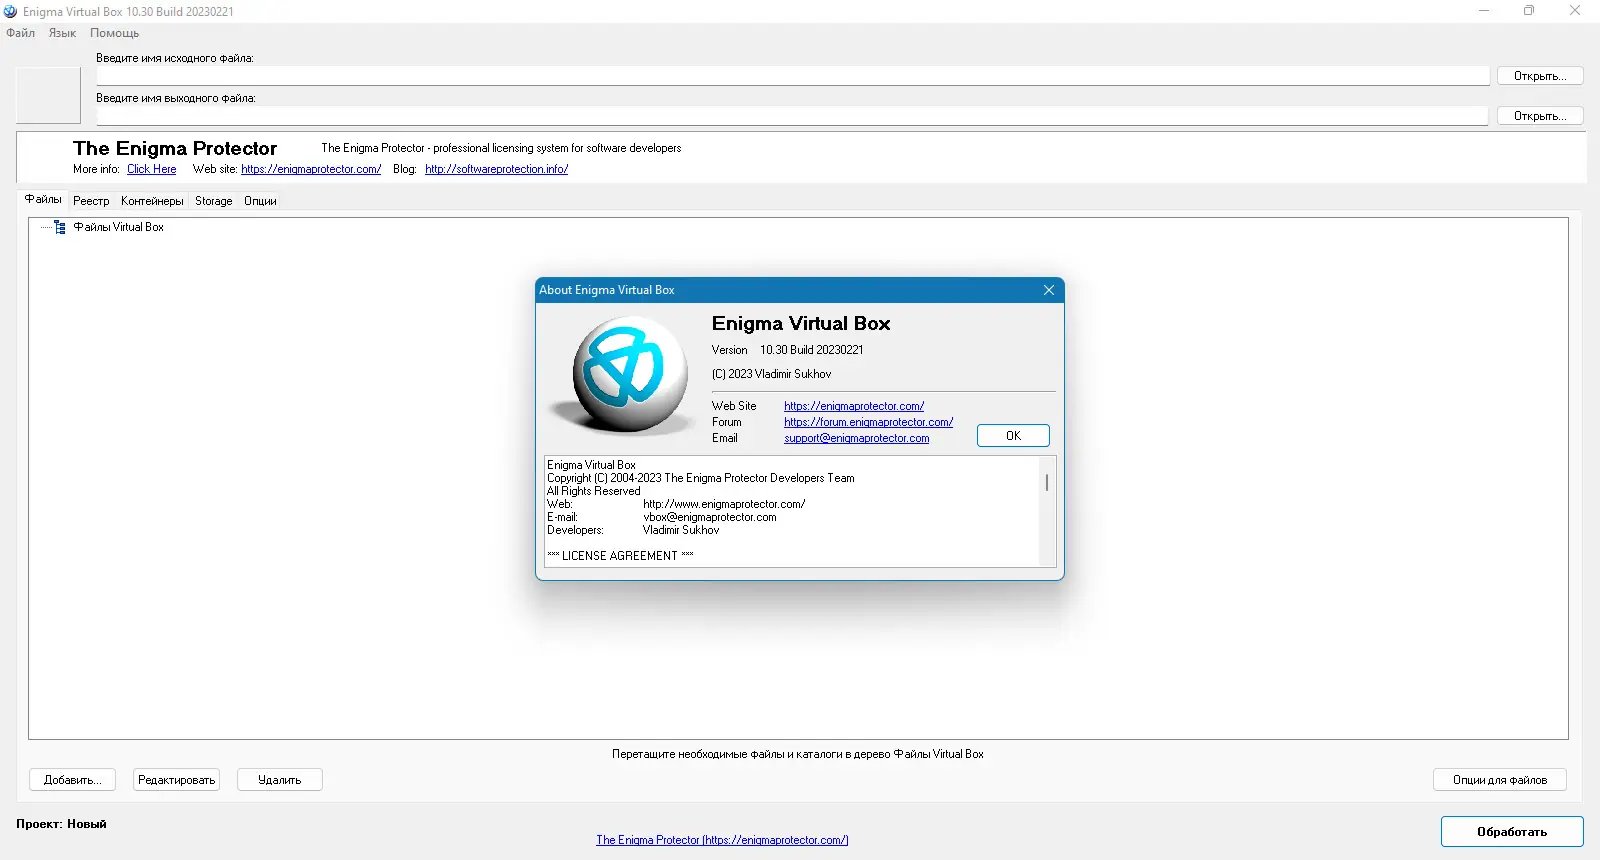Click the Обработать button
The height and width of the screenshot is (860, 1600).
(x=1512, y=832)
